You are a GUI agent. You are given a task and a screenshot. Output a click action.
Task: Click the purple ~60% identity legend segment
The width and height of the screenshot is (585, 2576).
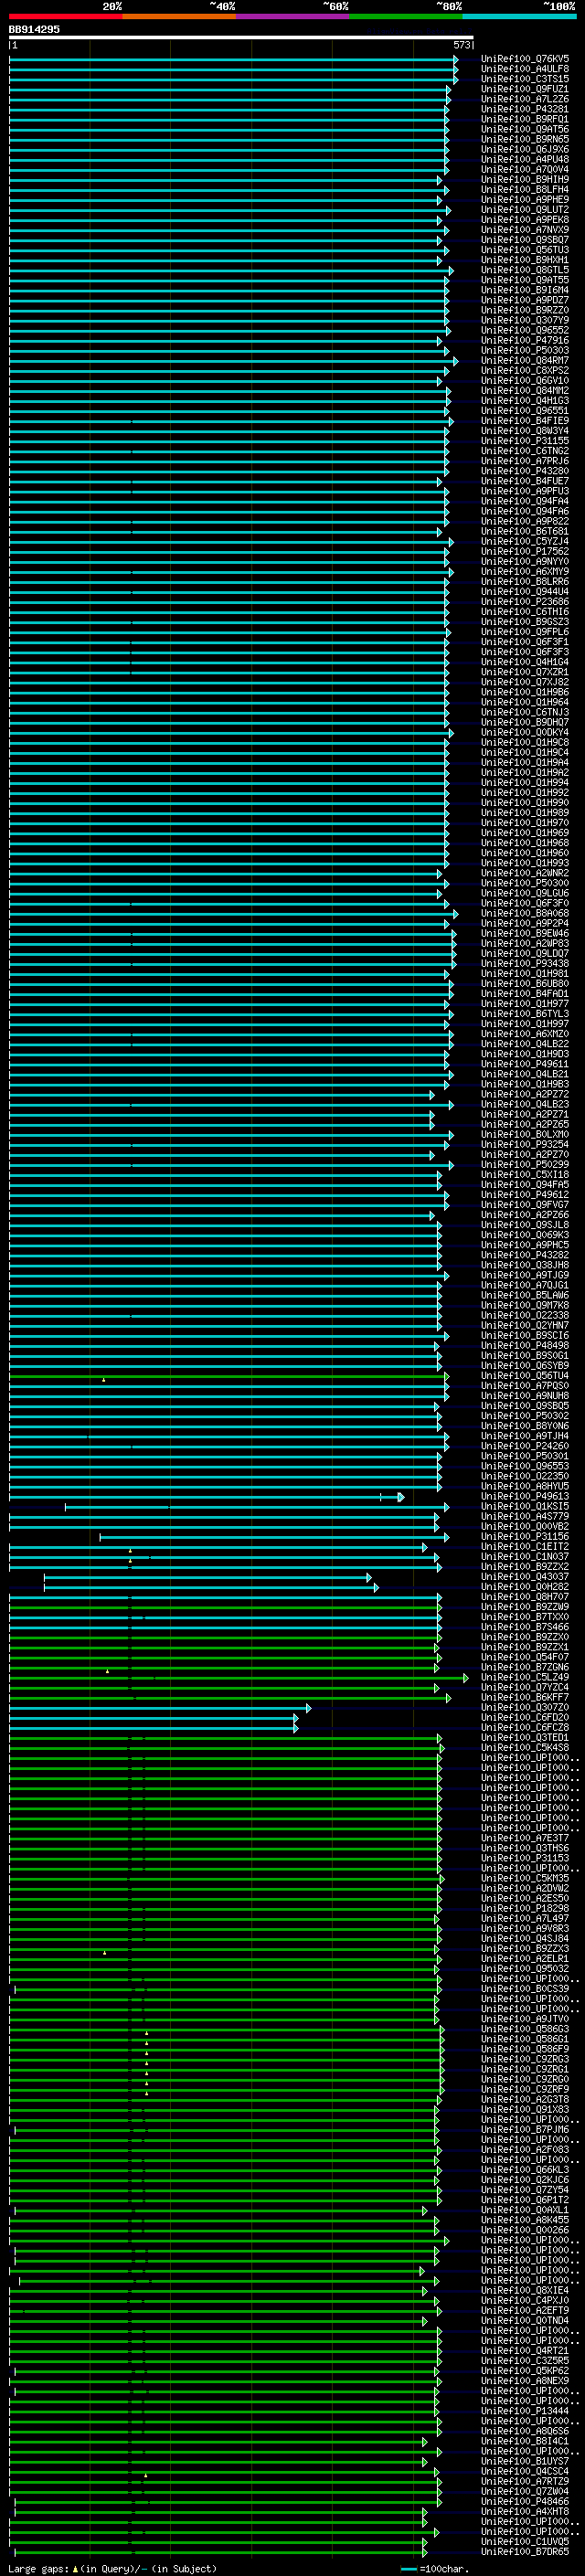(293, 16)
